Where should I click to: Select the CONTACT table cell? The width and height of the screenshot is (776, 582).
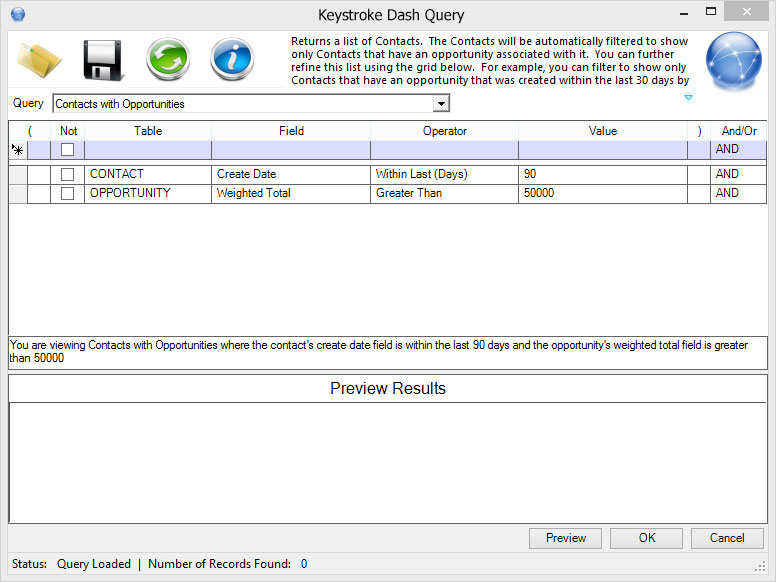tap(148, 174)
